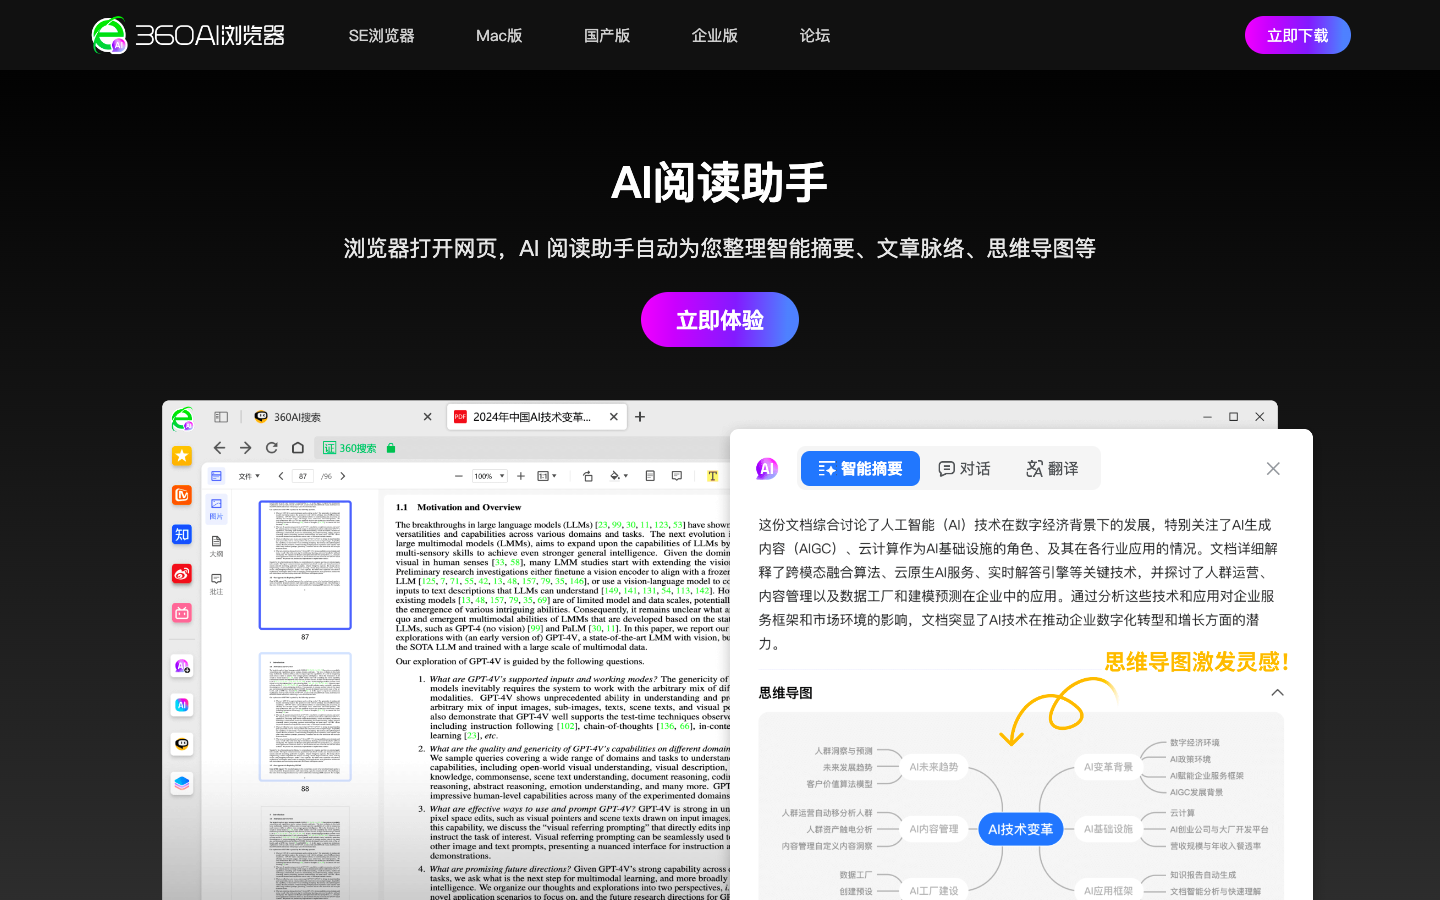Open the 文件 dropdown in PDF toolbar
The image size is (1440, 900).
[x=249, y=476]
